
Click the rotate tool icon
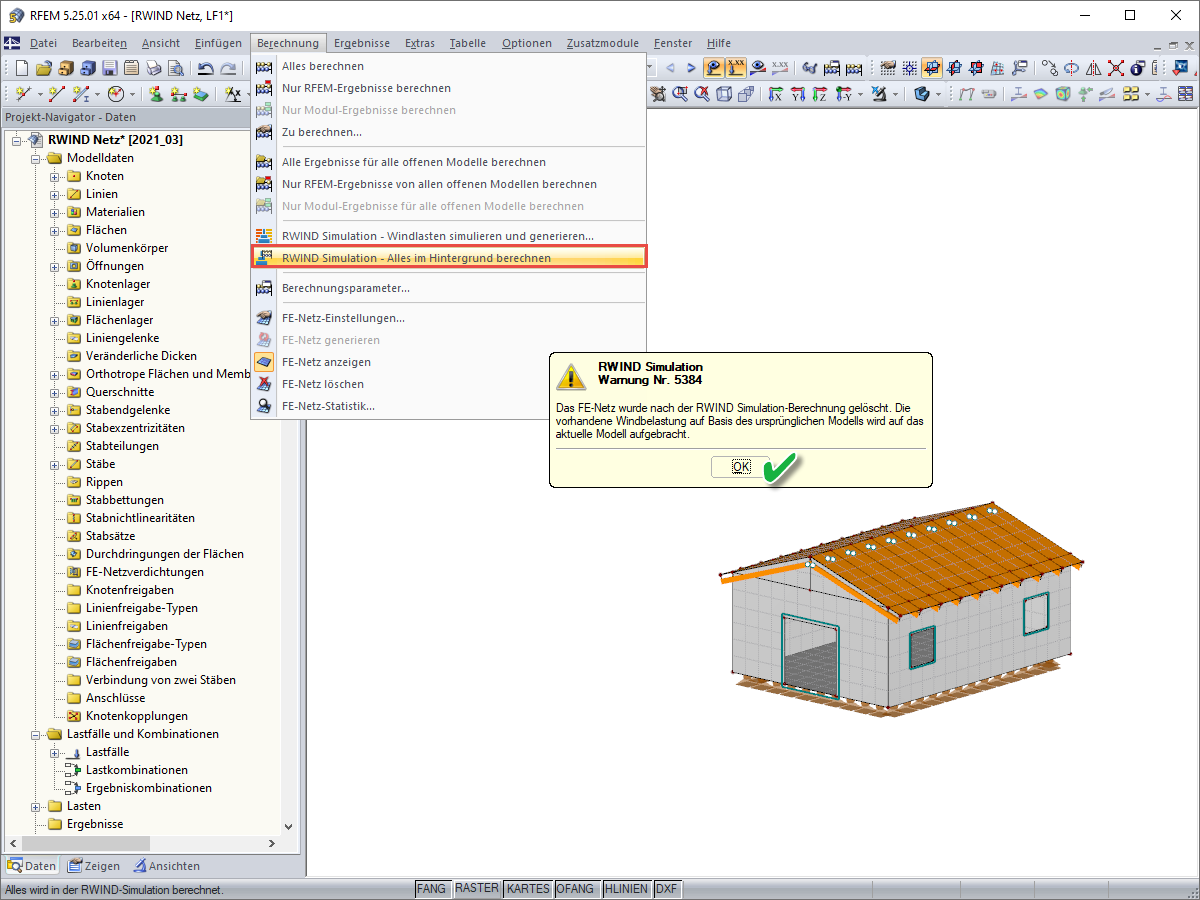pyautogui.click(x=1072, y=68)
